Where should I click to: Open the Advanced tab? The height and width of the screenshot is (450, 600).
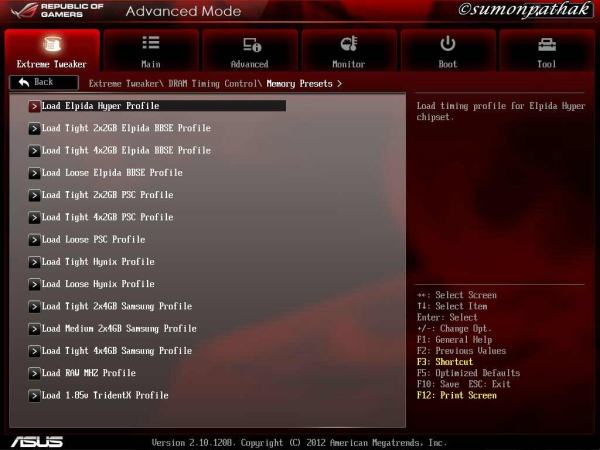click(x=250, y=50)
